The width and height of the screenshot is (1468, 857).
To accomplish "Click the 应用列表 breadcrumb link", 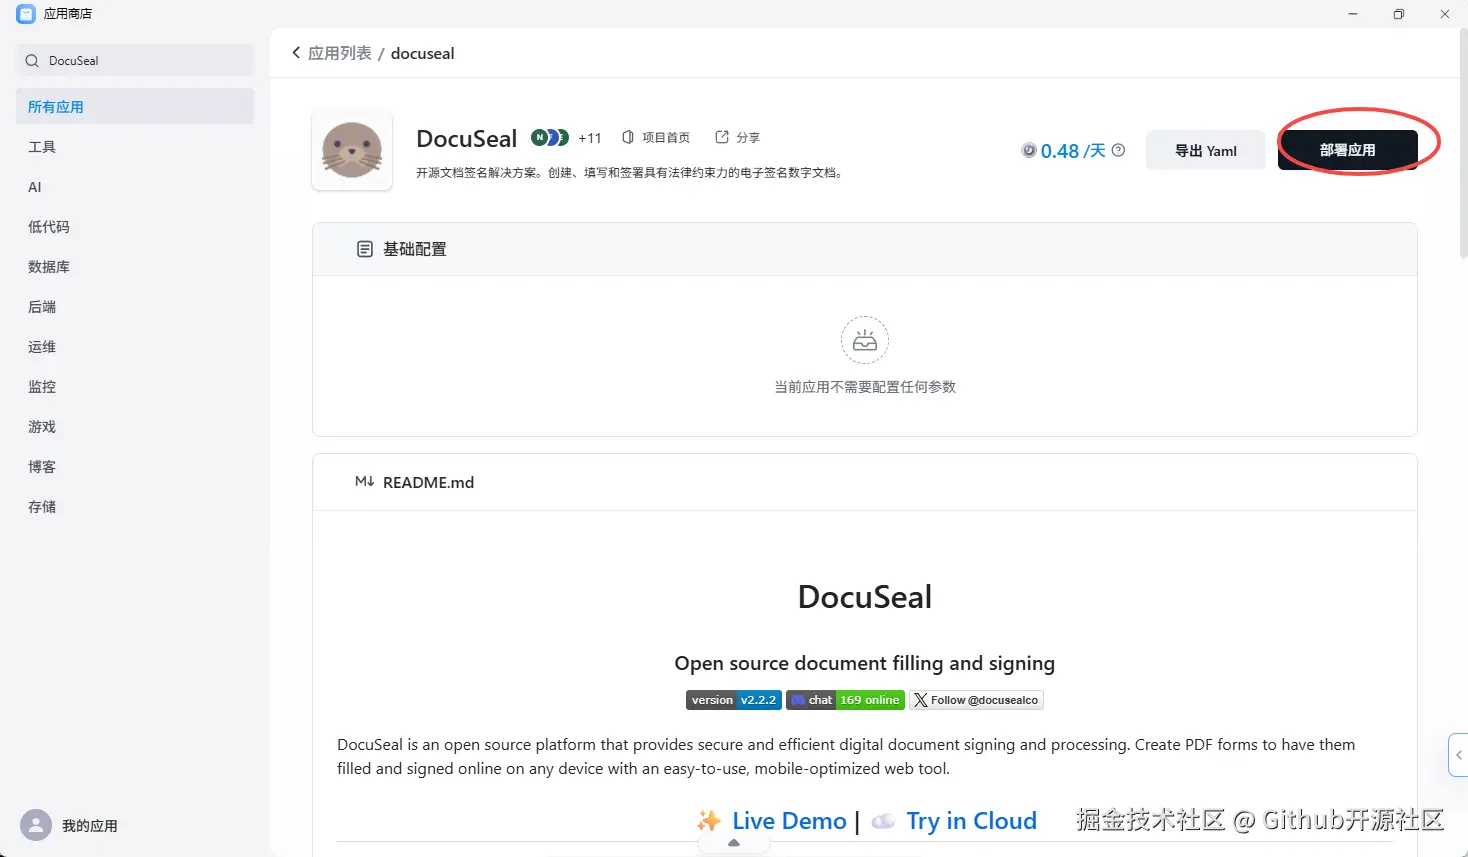I will (340, 53).
